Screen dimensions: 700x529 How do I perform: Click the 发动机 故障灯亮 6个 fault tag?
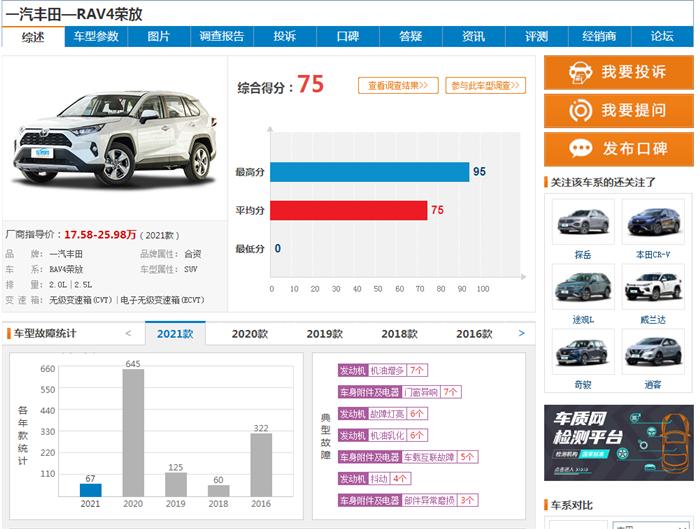click(x=383, y=414)
